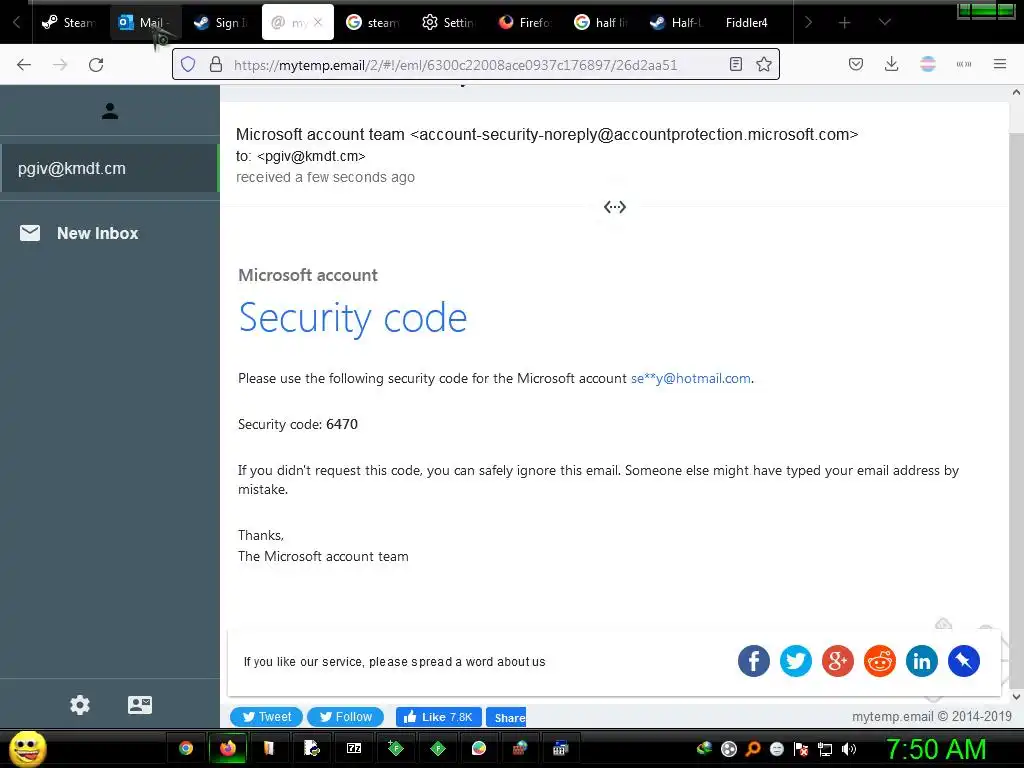
Task: Click the scrollbar down arrow
Action: (x=1016, y=697)
